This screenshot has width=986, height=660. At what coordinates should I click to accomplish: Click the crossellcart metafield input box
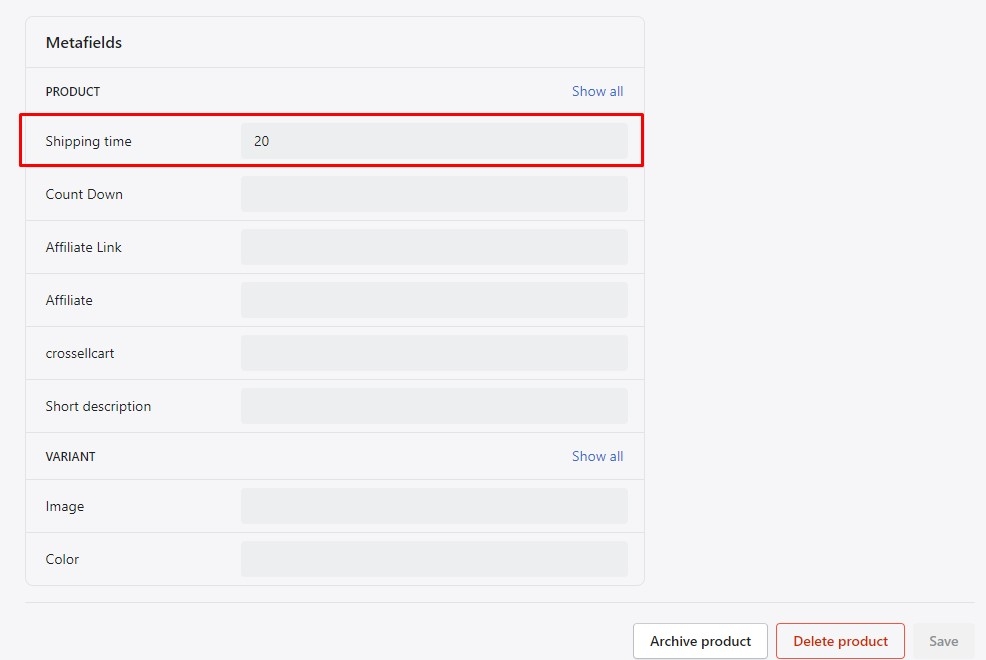434,353
